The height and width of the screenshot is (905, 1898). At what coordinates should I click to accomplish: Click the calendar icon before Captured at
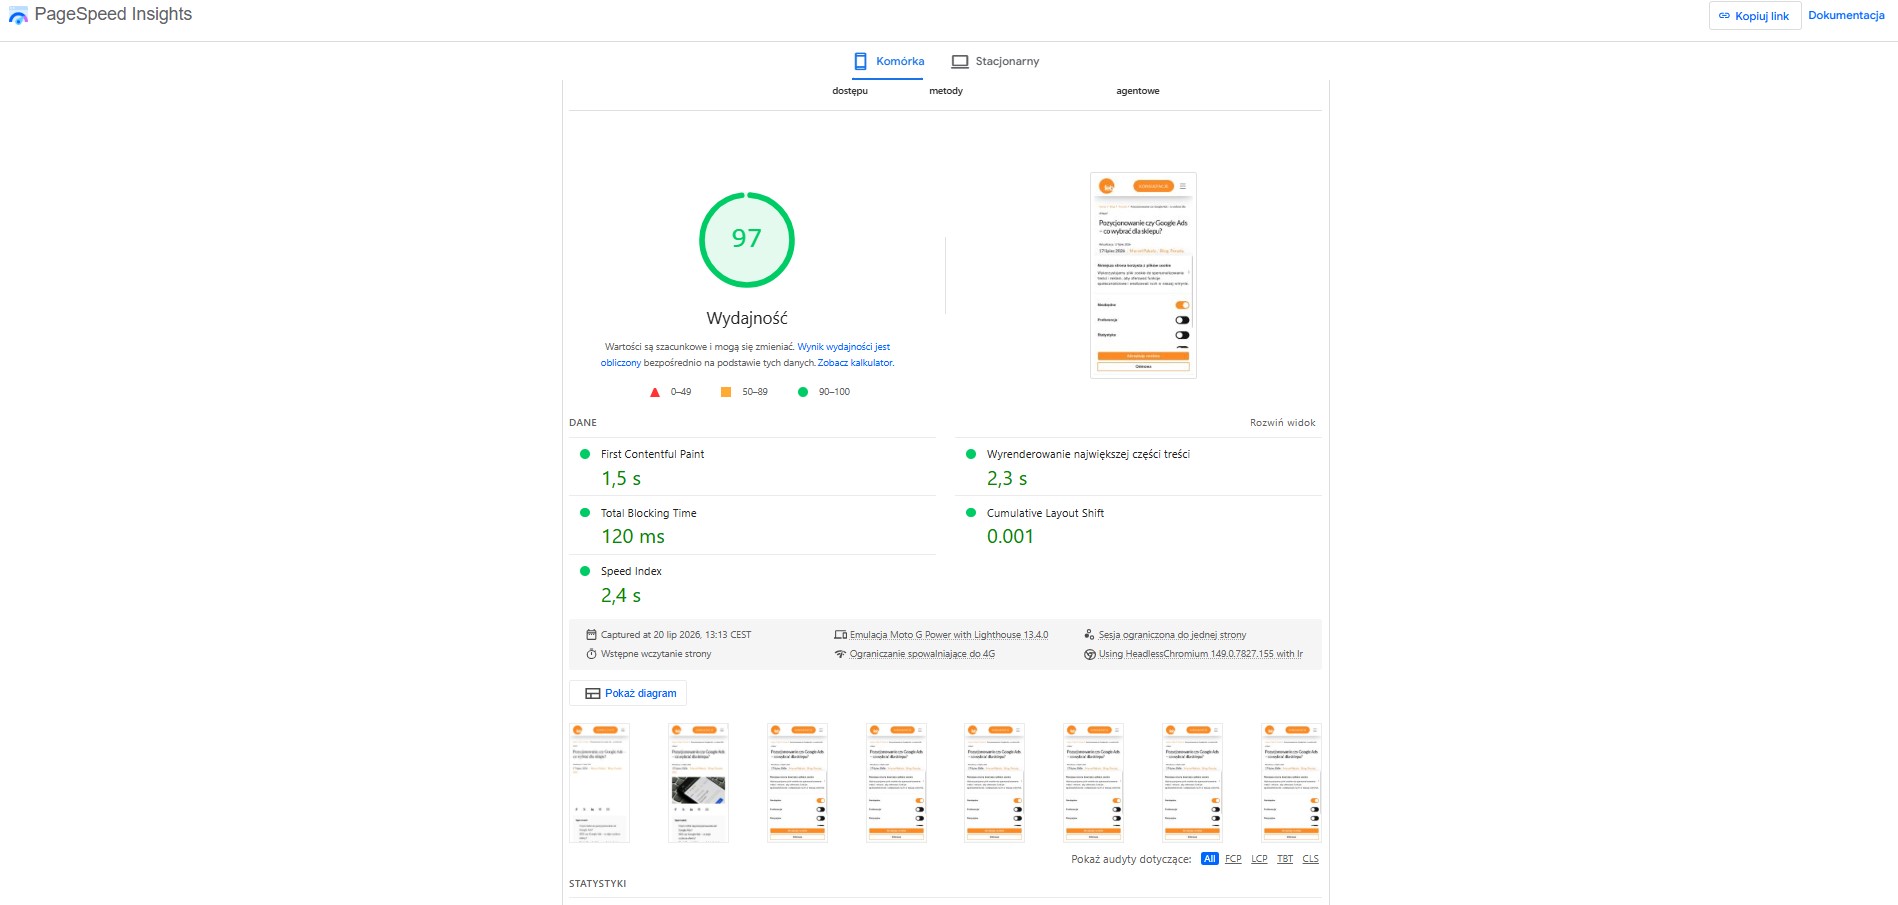click(591, 635)
